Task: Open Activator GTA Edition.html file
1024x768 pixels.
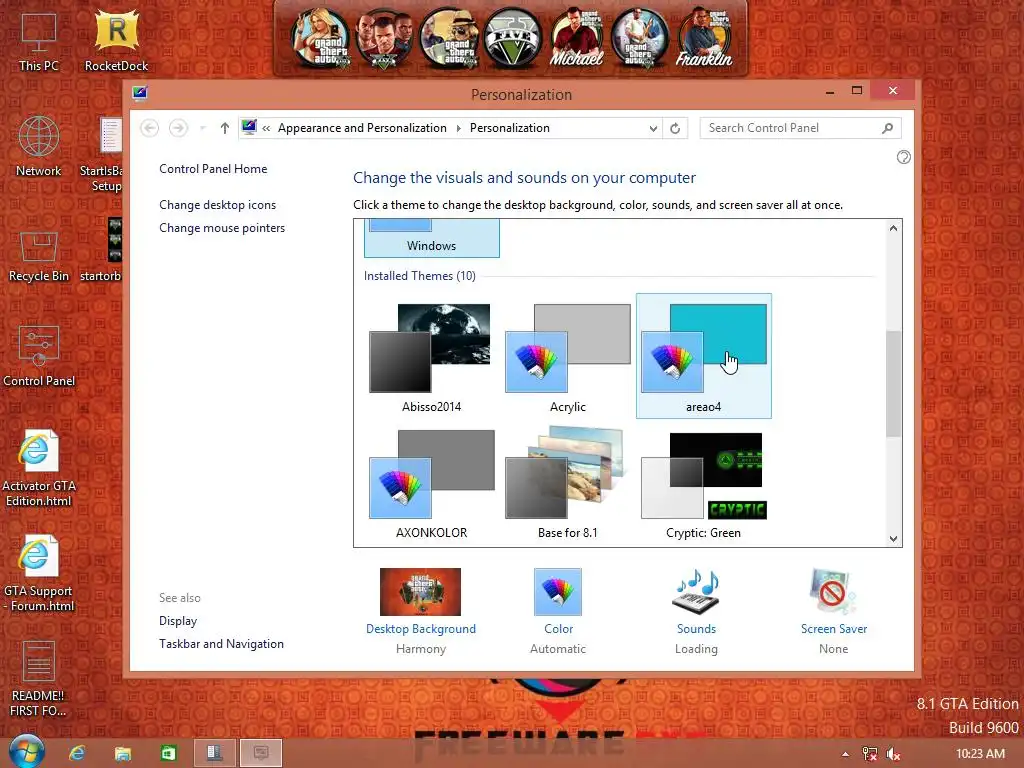Action: [39, 468]
